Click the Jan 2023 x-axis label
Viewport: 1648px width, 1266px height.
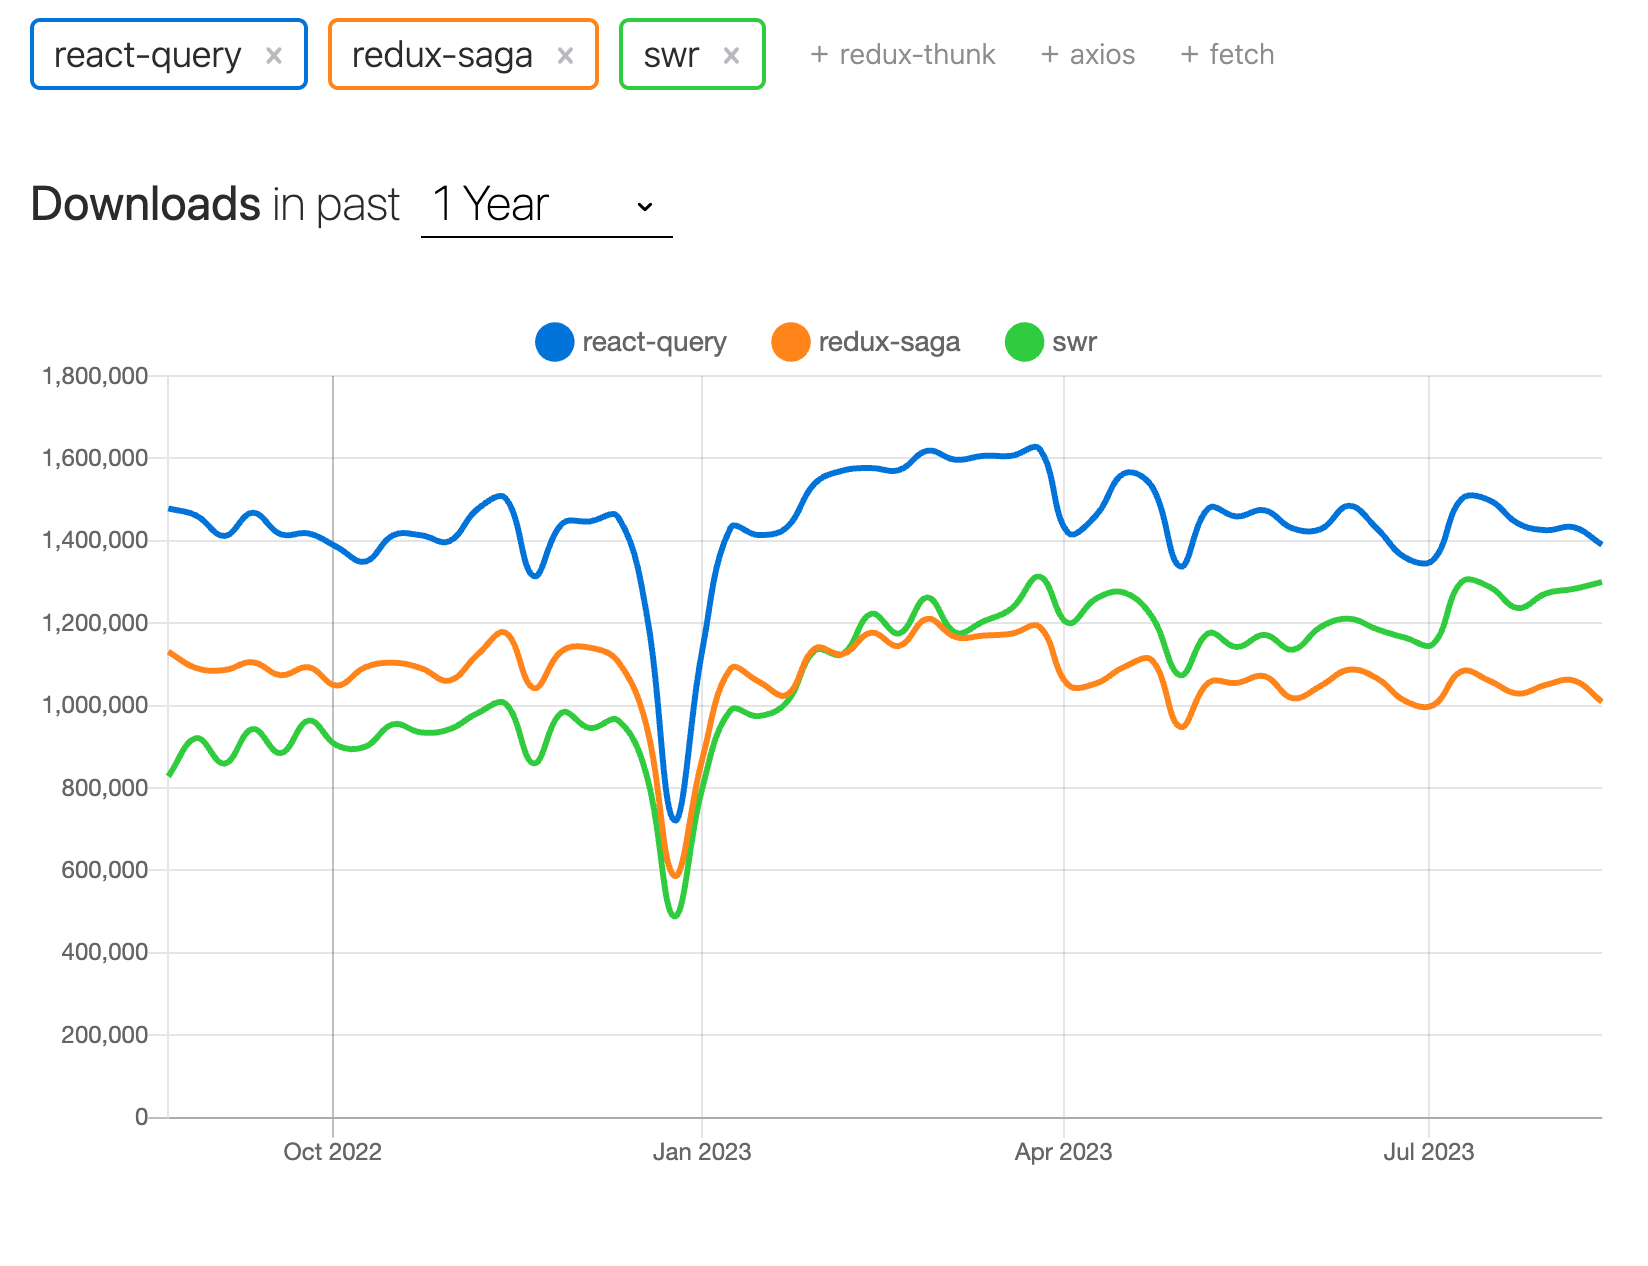pos(702,1152)
